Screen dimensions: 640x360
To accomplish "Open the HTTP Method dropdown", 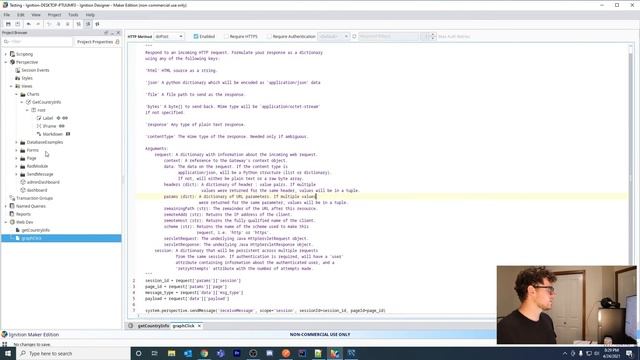I will [169, 36].
